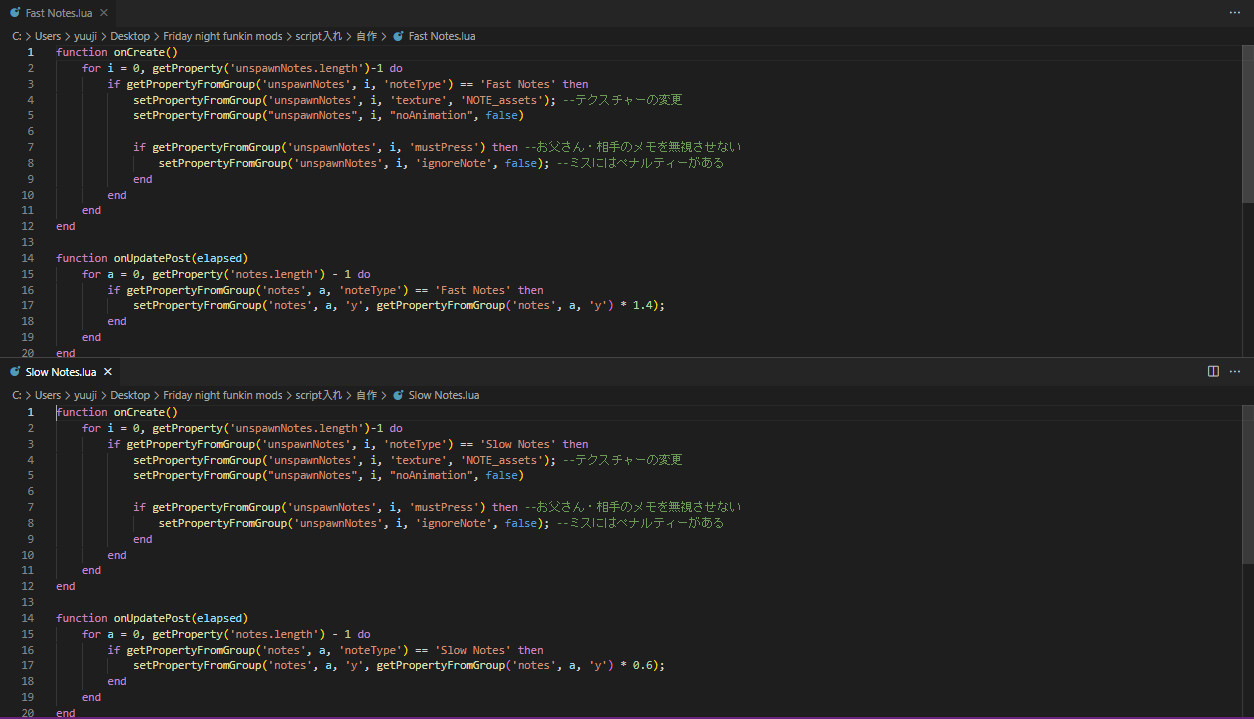Open the 自作 breadcrumb dropdown

[x=366, y=35]
